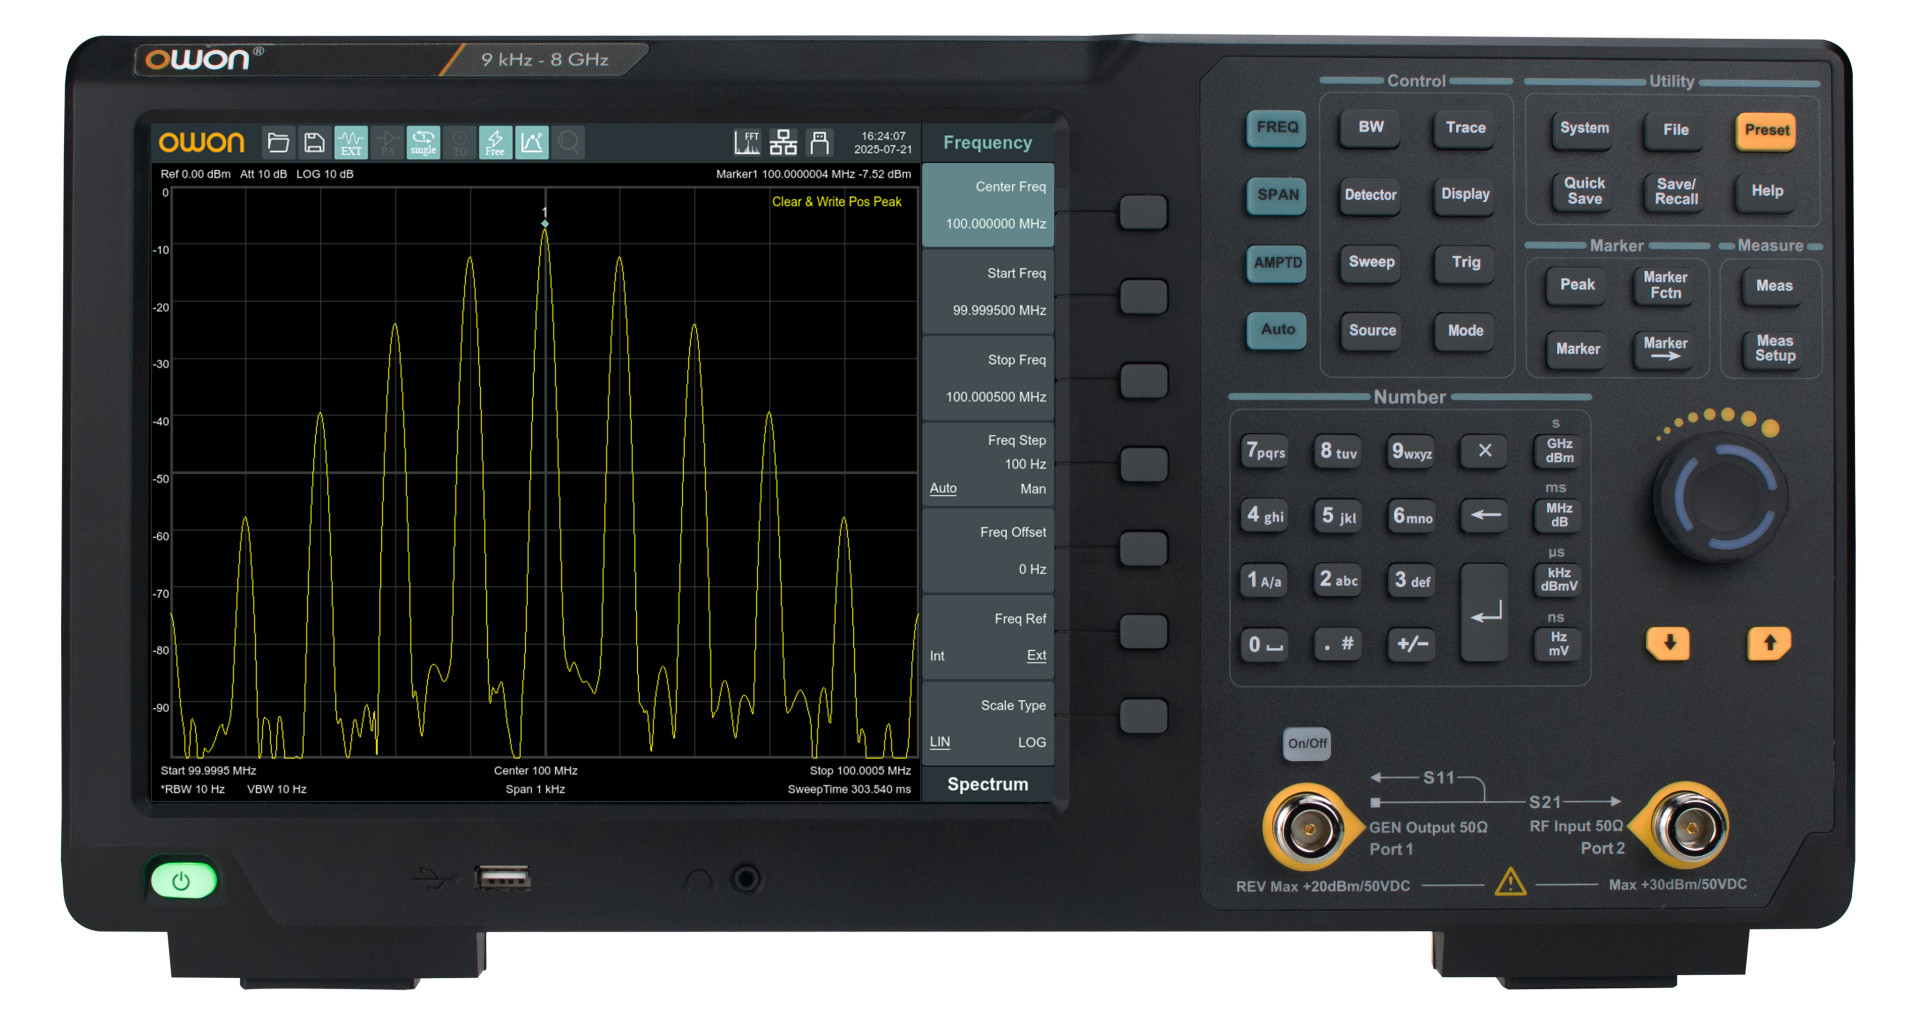Open the folder icon in the toolbar
This screenshot has width=1919, height=1027.
click(278, 143)
